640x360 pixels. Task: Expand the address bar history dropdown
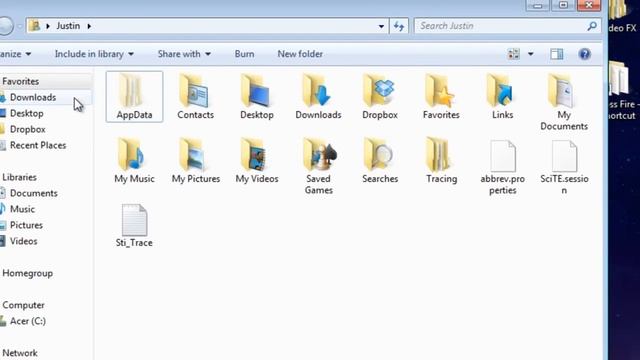(381, 27)
